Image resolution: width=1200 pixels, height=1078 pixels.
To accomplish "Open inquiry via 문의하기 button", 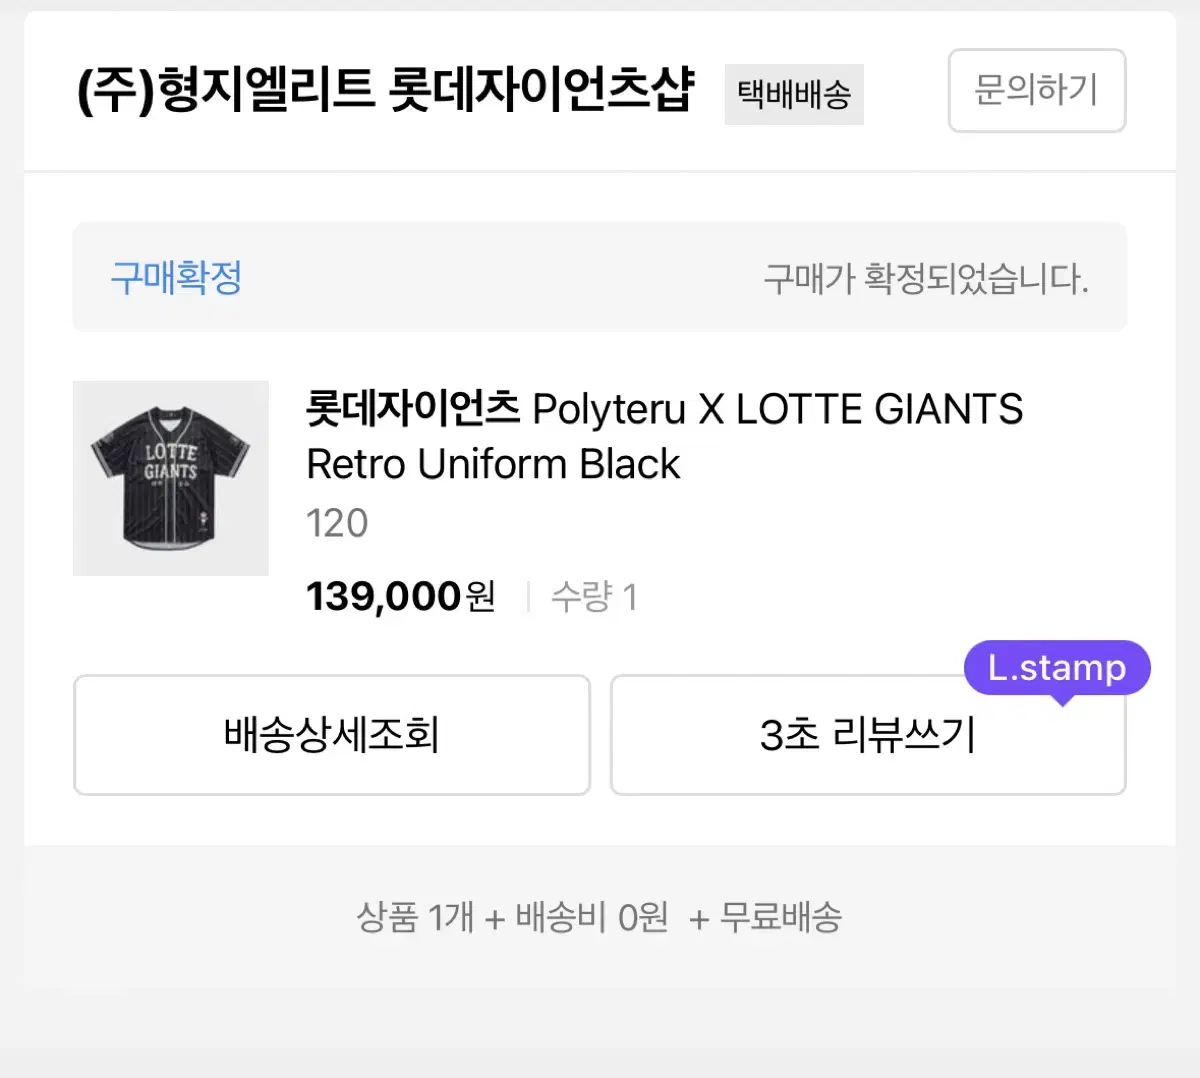I will (x=1036, y=91).
